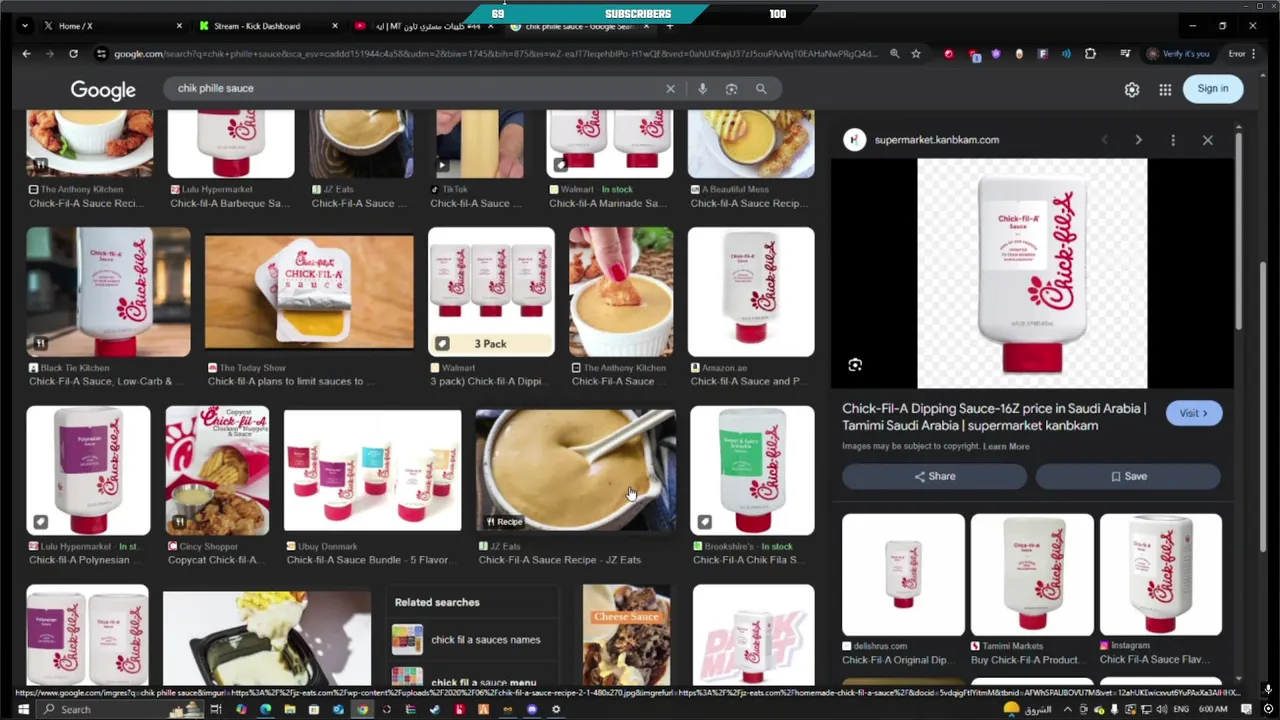Clear the Google search box with X
Image resolution: width=1280 pixels, height=720 pixels.
click(x=670, y=89)
